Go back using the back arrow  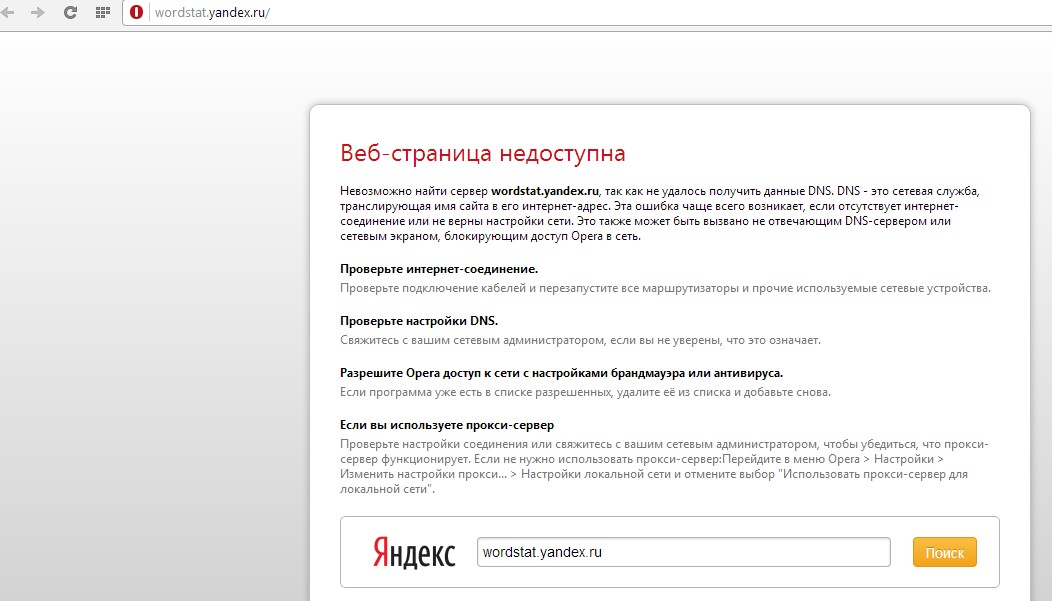(x=7, y=12)
